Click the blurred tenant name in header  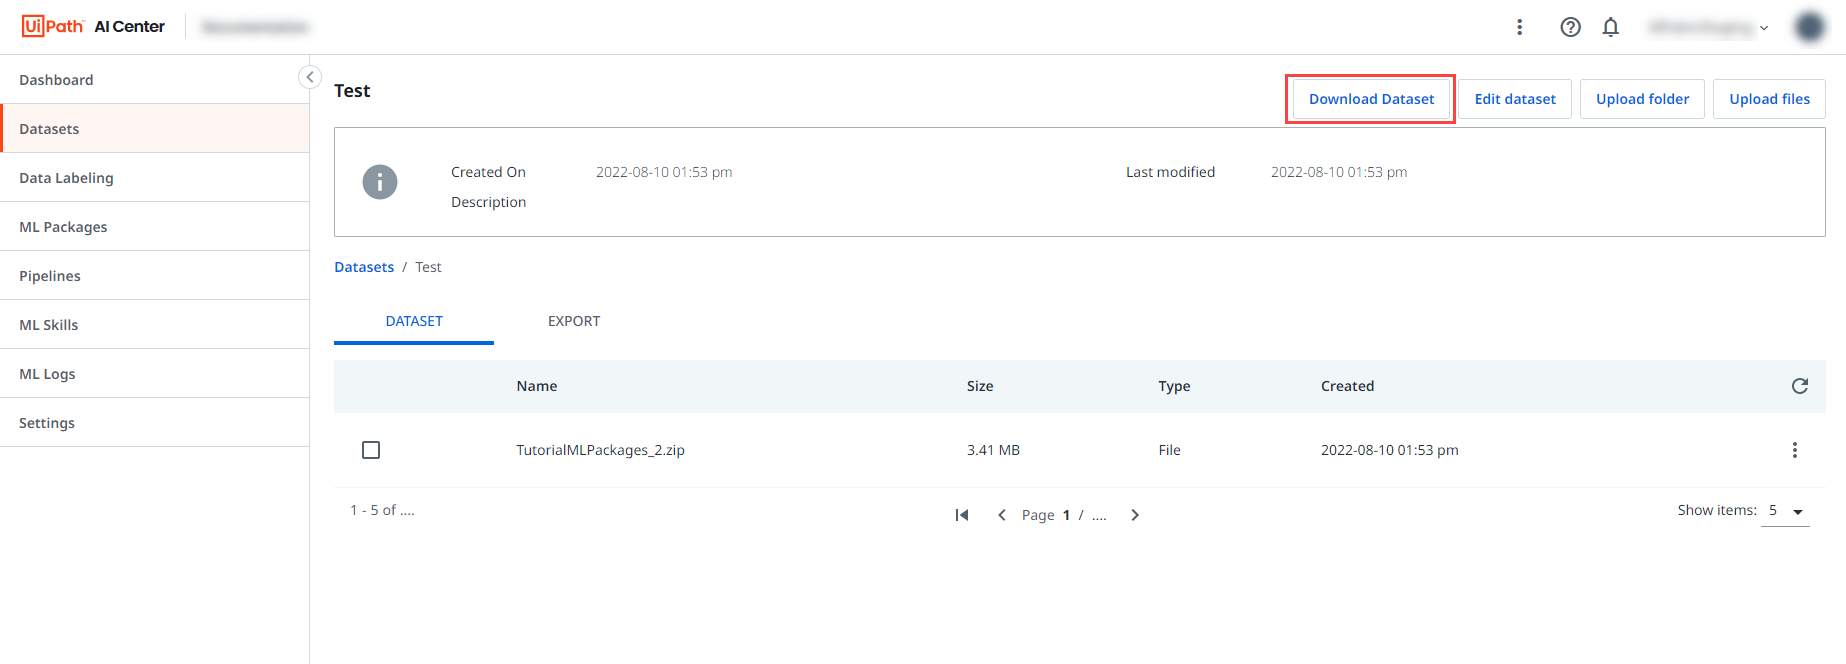(x=1700, y=27)
